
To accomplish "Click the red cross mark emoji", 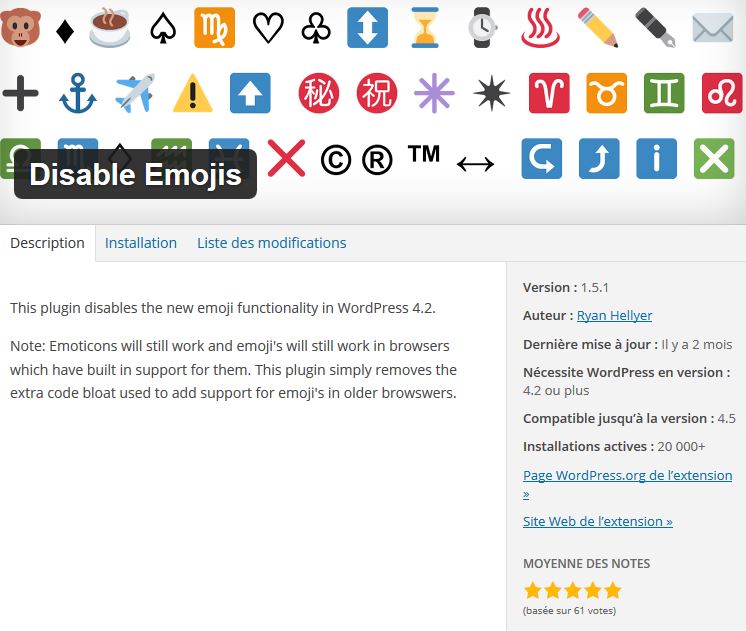I will click(286, 158).
